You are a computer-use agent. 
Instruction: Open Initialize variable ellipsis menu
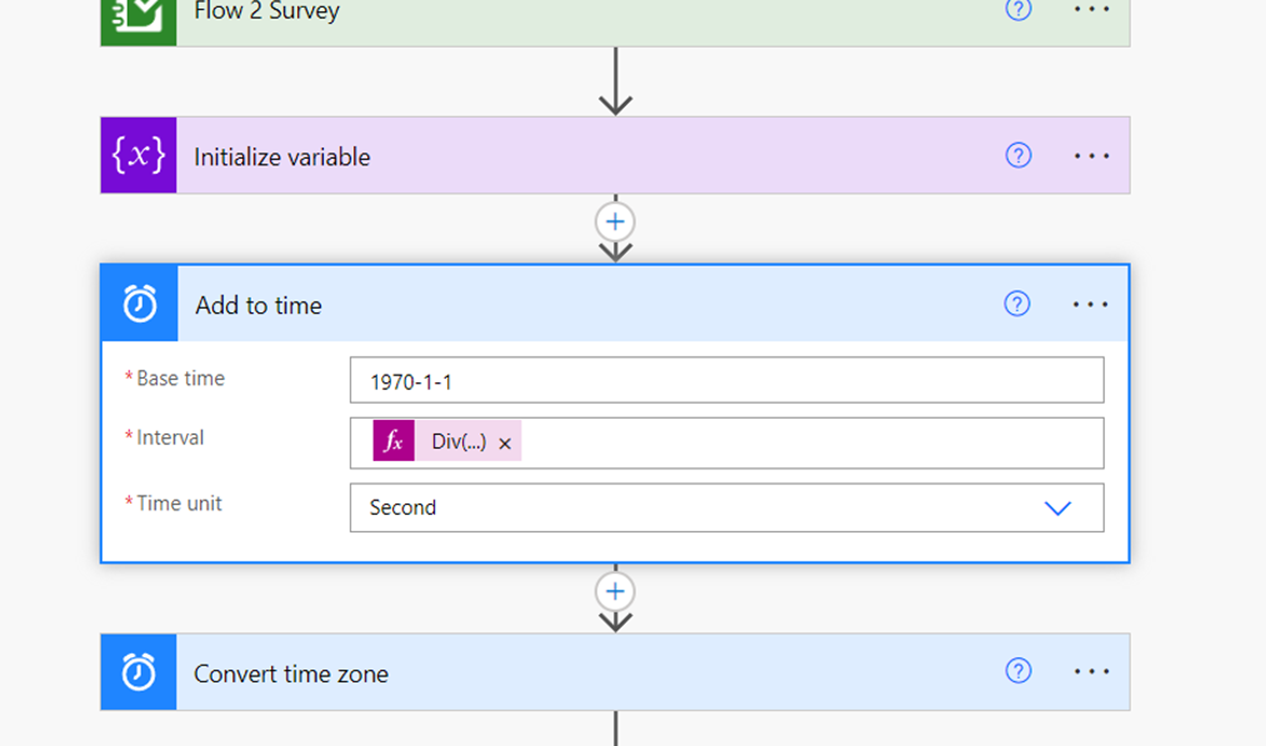1091,156
